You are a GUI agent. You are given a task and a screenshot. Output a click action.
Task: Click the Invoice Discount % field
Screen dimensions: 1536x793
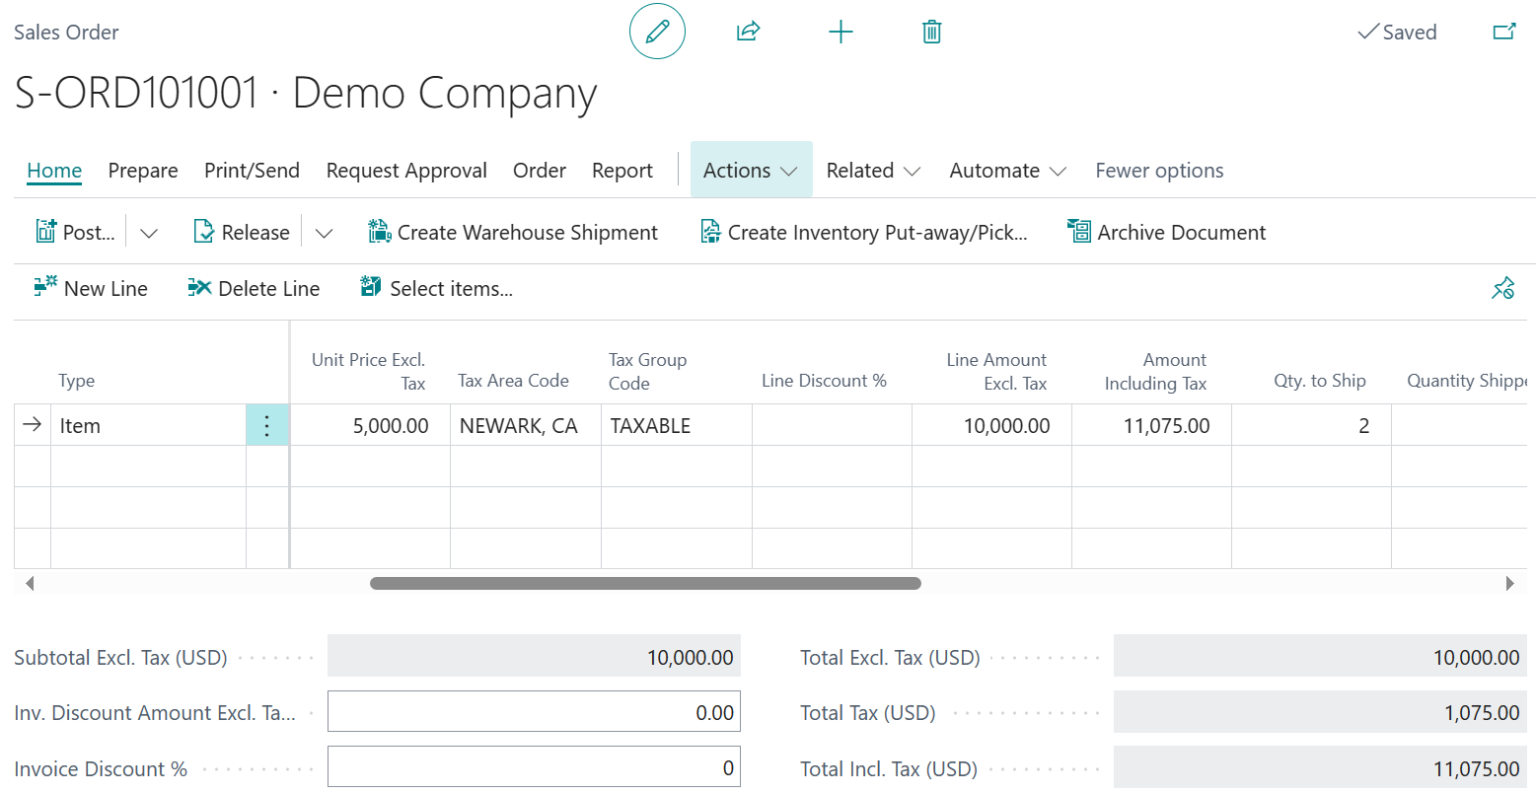(x=534, y=768)
